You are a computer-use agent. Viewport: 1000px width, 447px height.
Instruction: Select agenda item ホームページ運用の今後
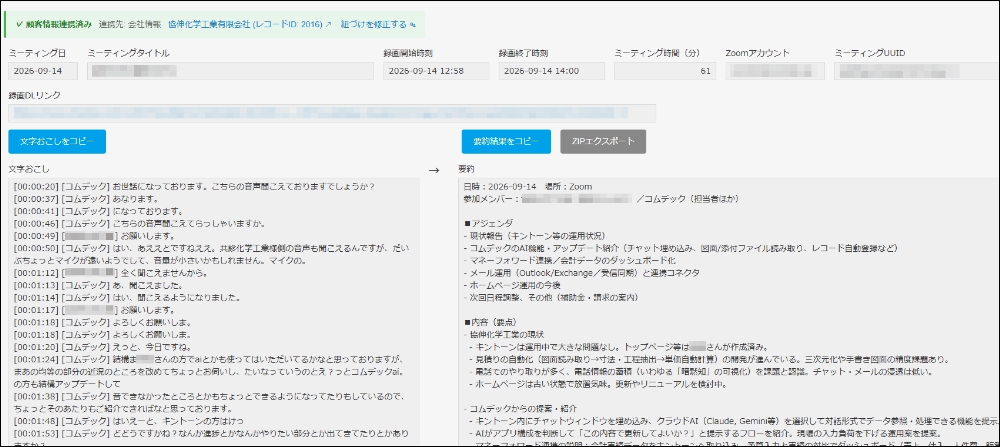tap(513, 285)
